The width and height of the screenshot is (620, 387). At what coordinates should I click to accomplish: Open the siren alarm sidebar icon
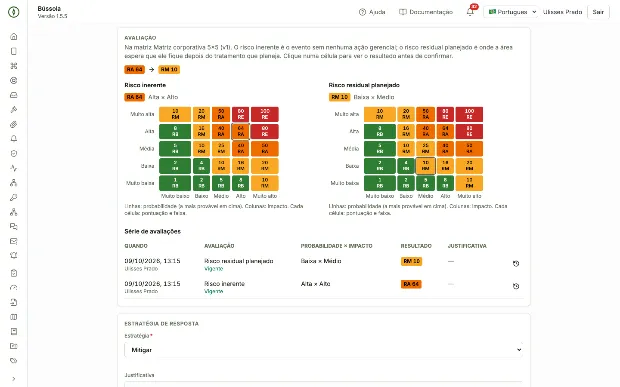pos(13,256)
